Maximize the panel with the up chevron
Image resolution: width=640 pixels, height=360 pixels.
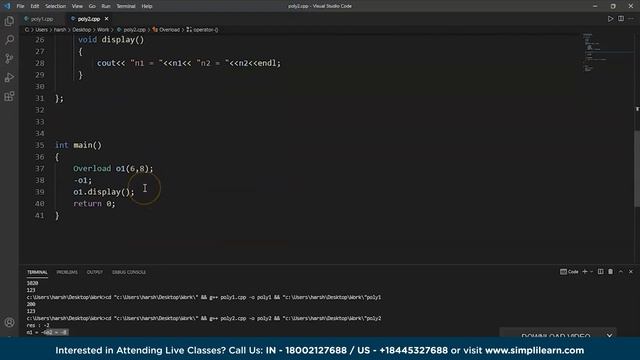pyautogui.click(x=621, y=272)
